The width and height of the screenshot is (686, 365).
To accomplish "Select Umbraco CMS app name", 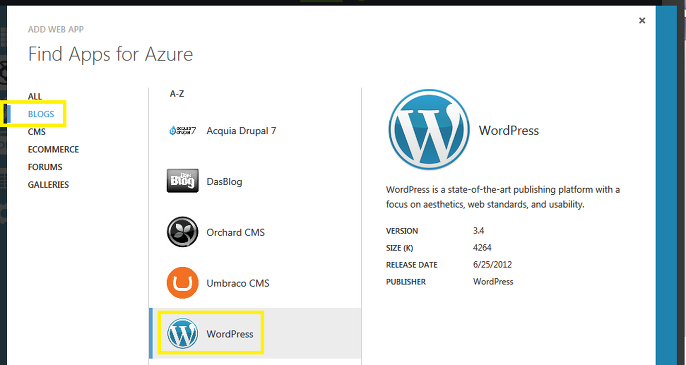I will coord(238,283).
